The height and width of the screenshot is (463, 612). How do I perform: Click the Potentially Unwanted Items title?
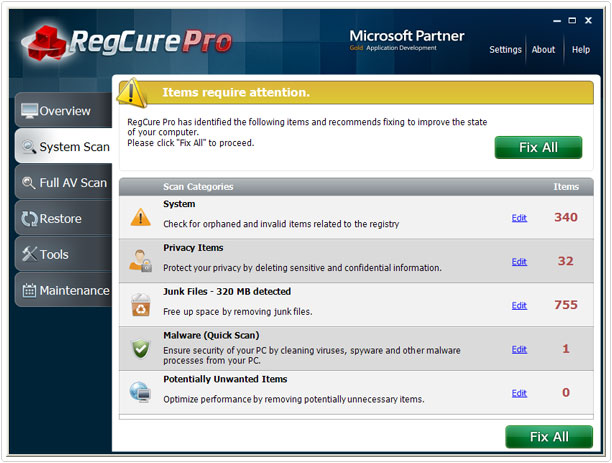pyautogui.click(x=225, y=379)
